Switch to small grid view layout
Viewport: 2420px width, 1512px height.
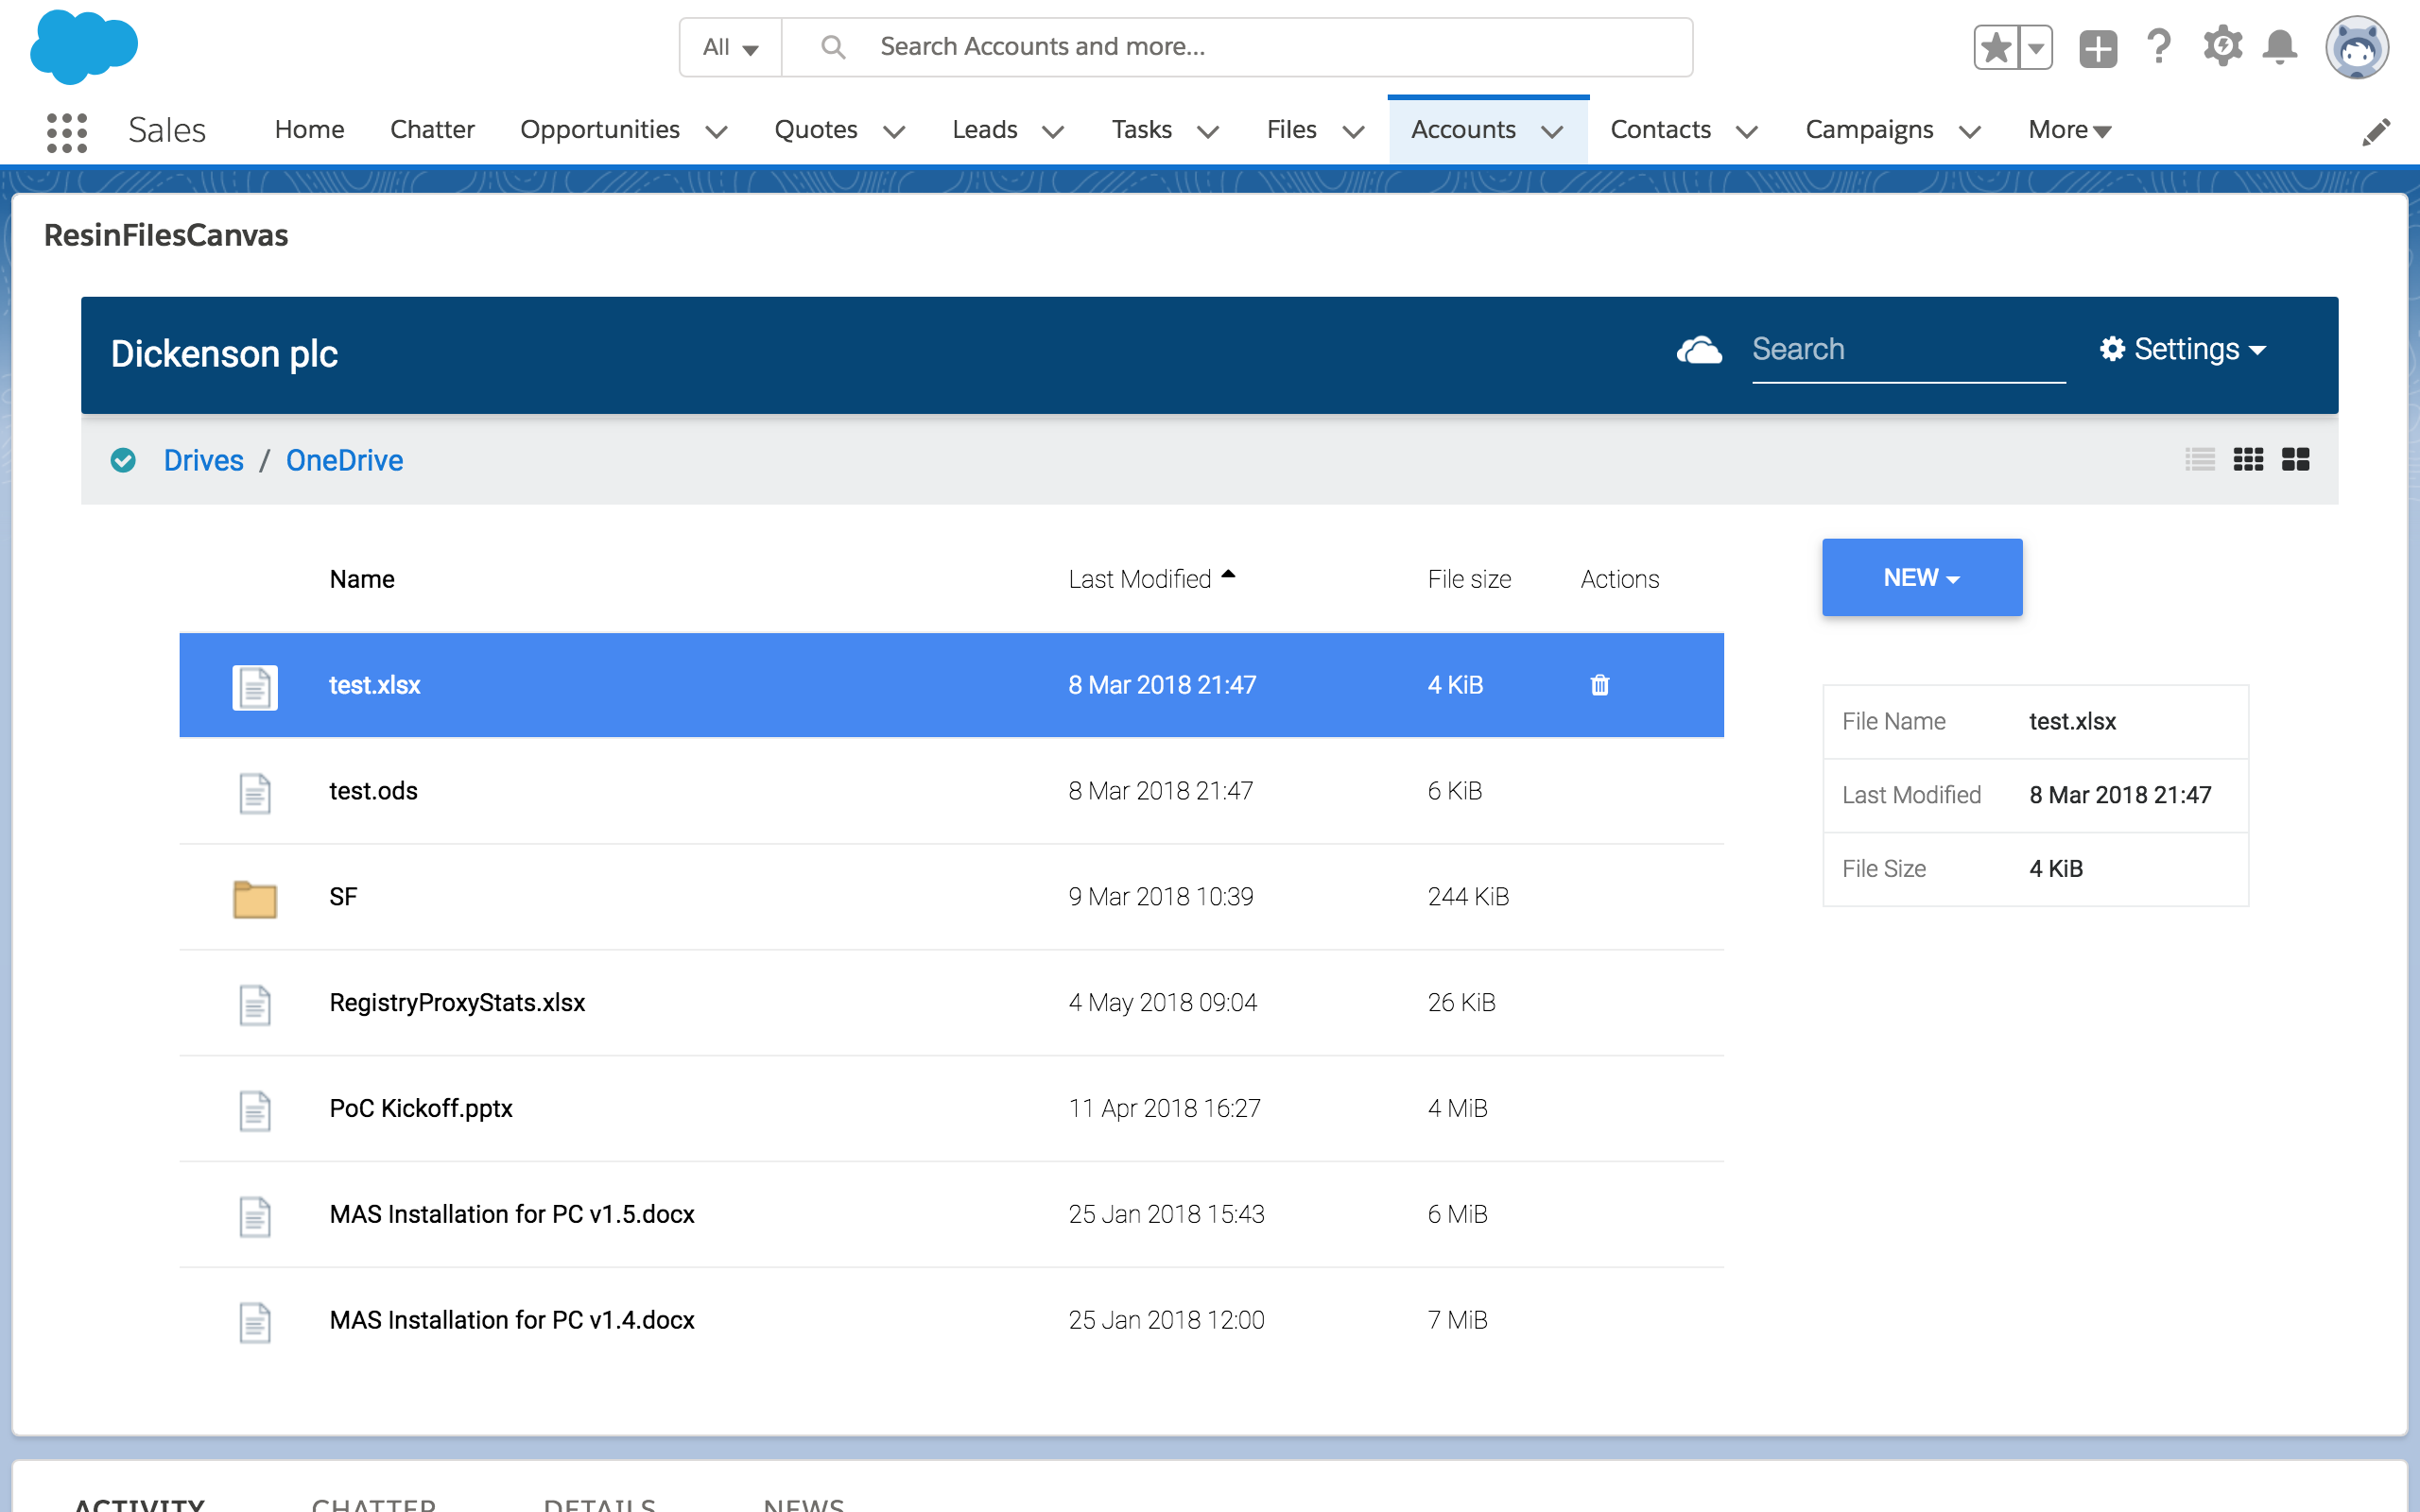pos(2248,460)
